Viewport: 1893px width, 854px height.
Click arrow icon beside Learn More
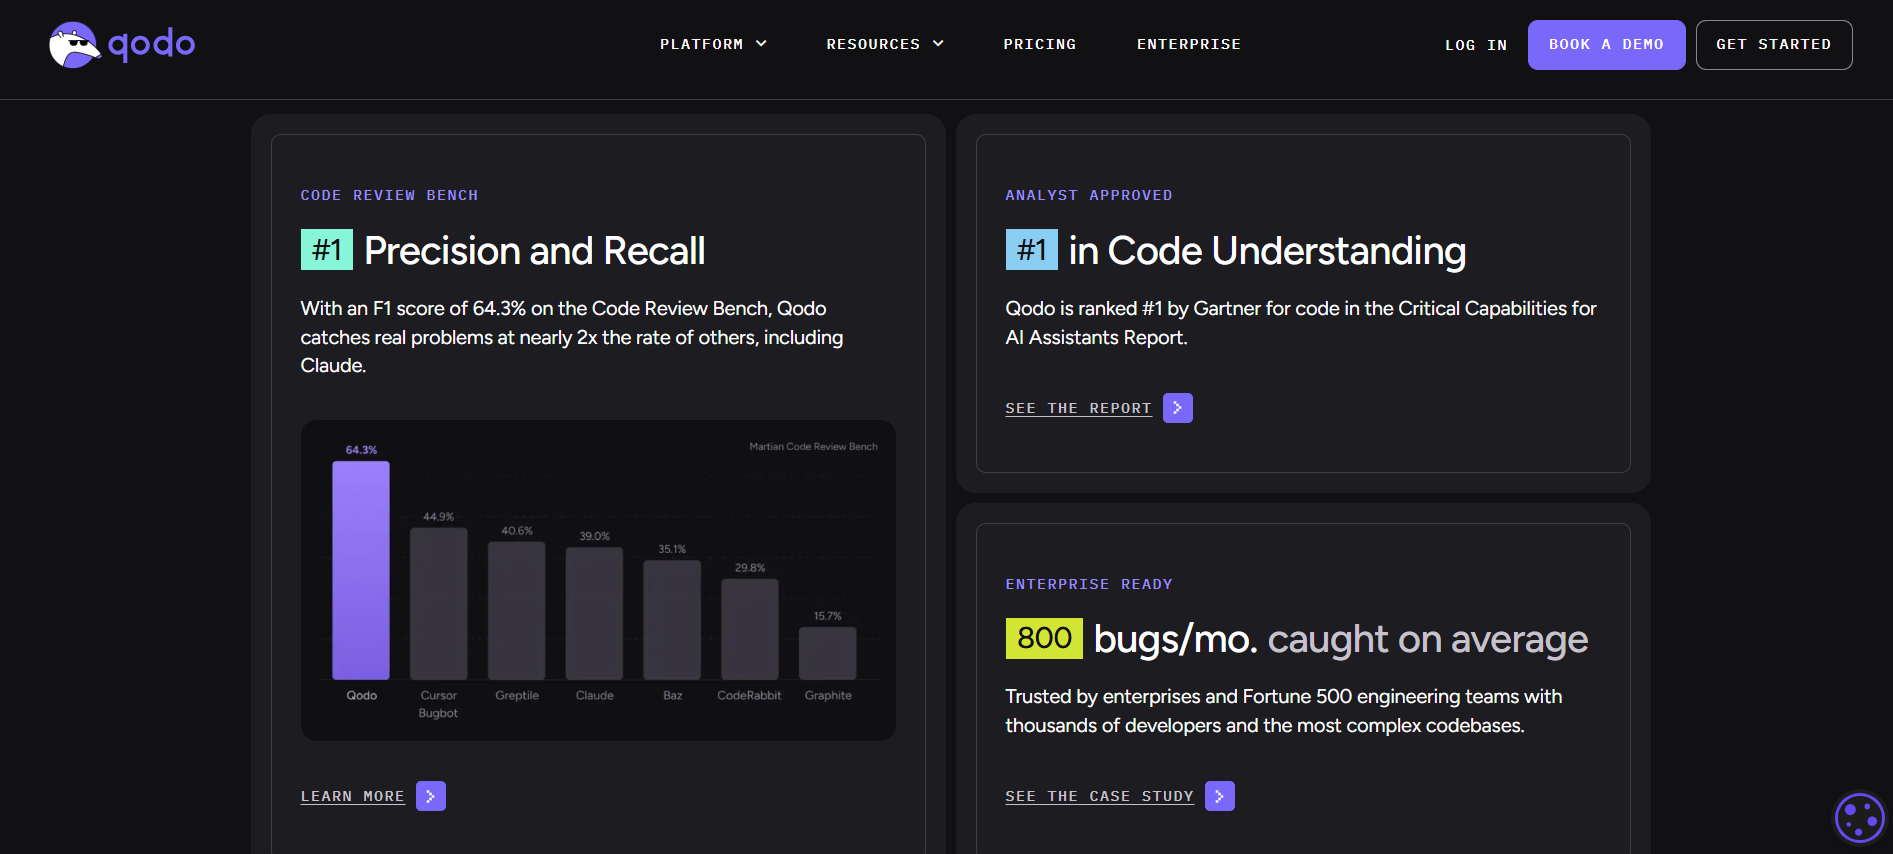click(431, 796)
